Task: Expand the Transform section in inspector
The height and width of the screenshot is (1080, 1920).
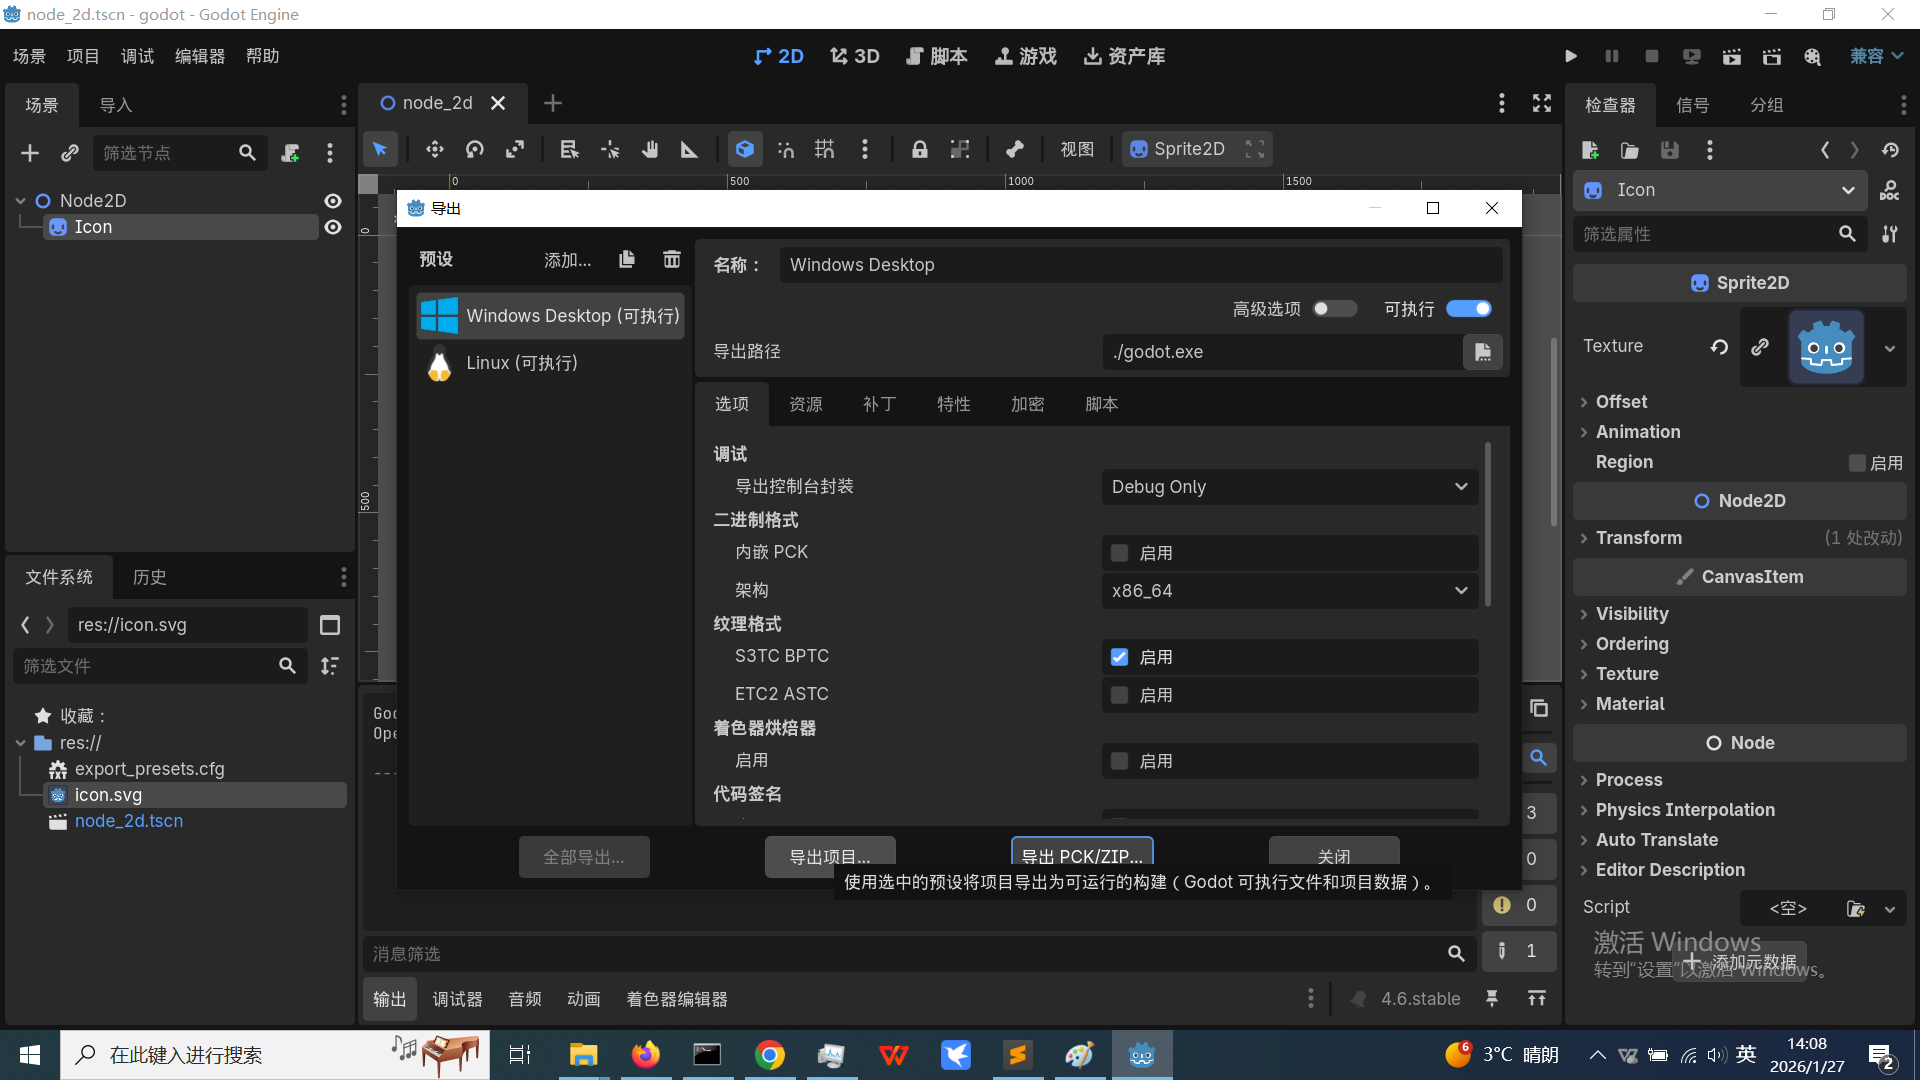Action: click(1638, 538)
